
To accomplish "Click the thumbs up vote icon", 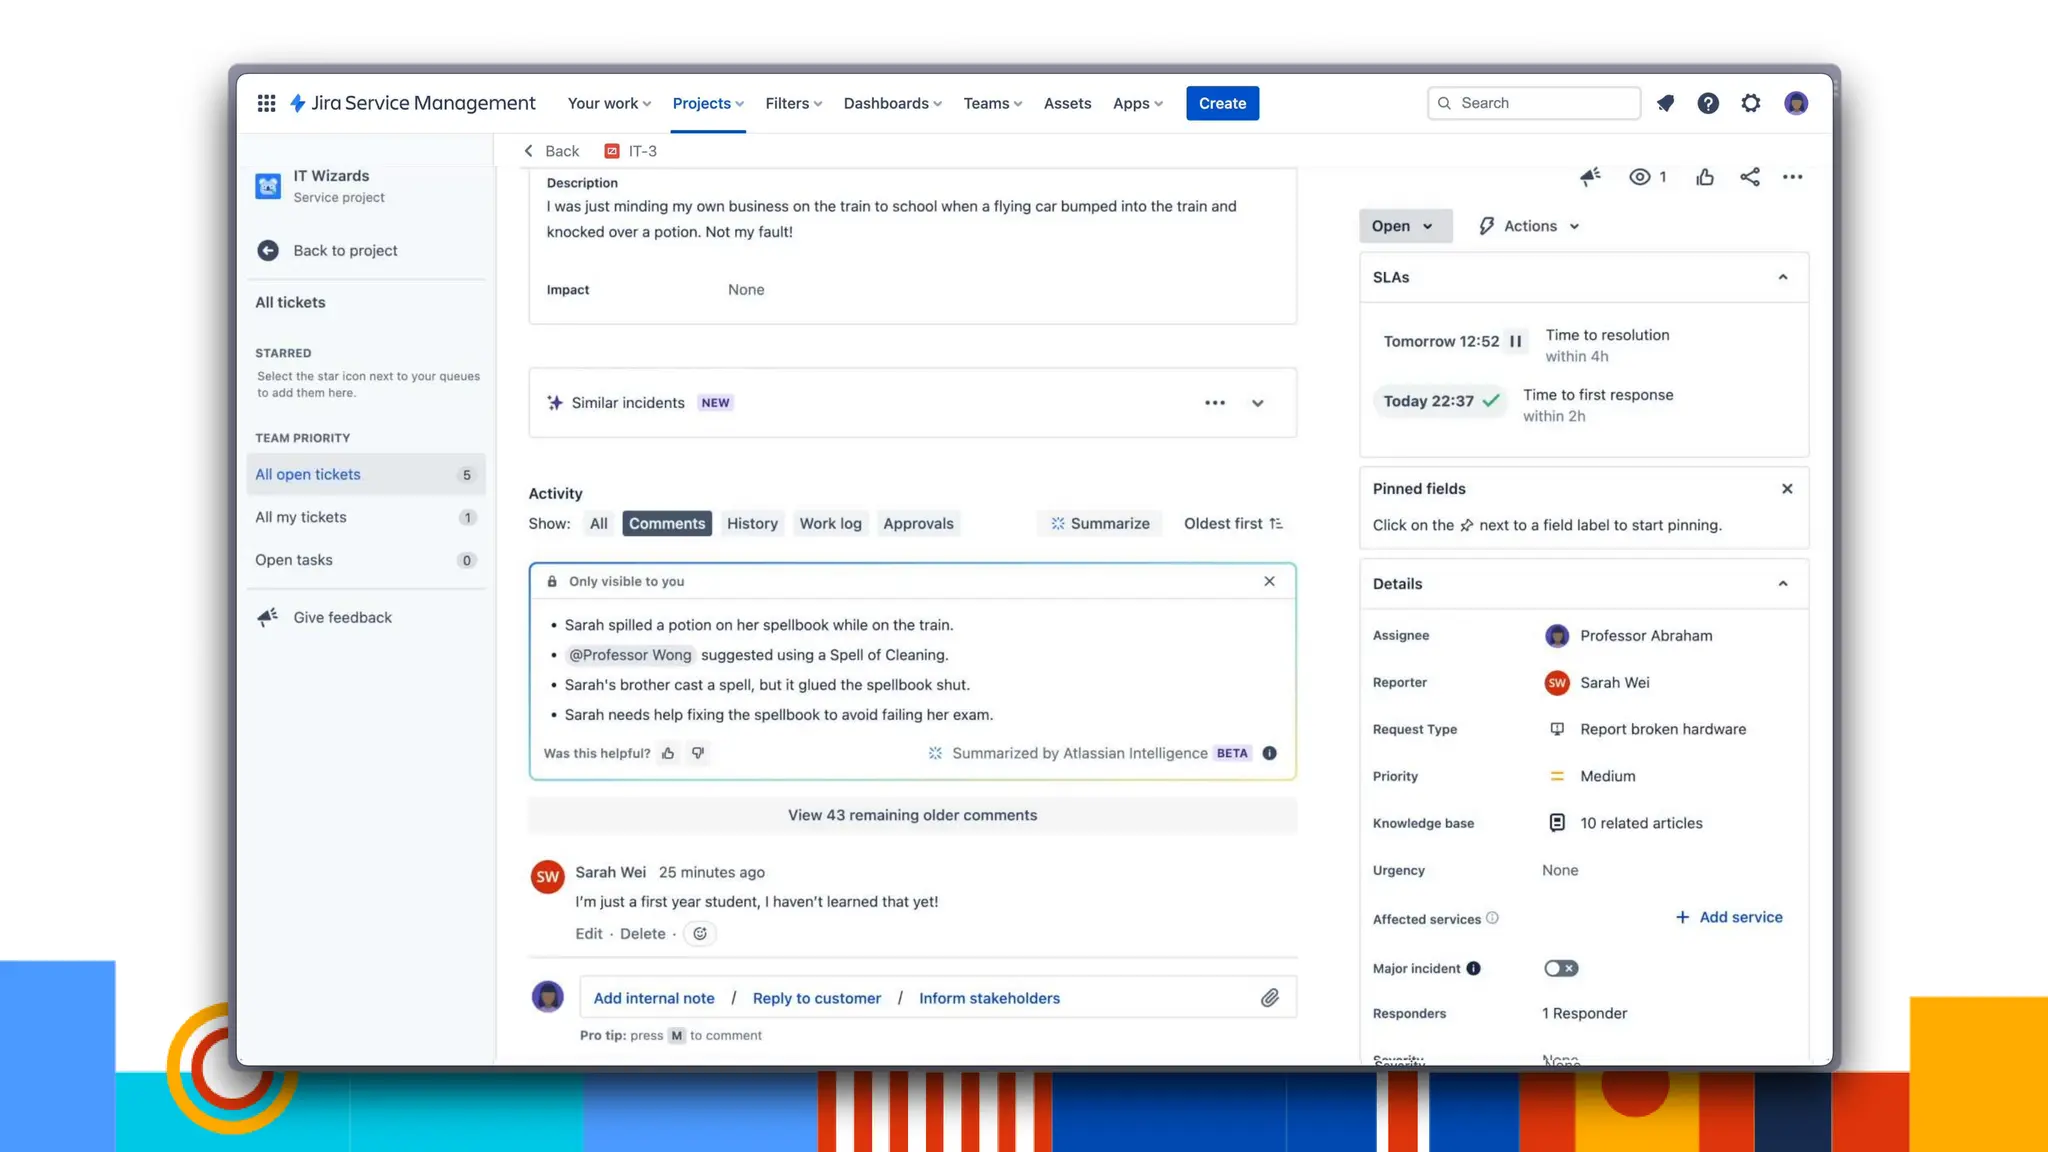I will click(1705, 177).
